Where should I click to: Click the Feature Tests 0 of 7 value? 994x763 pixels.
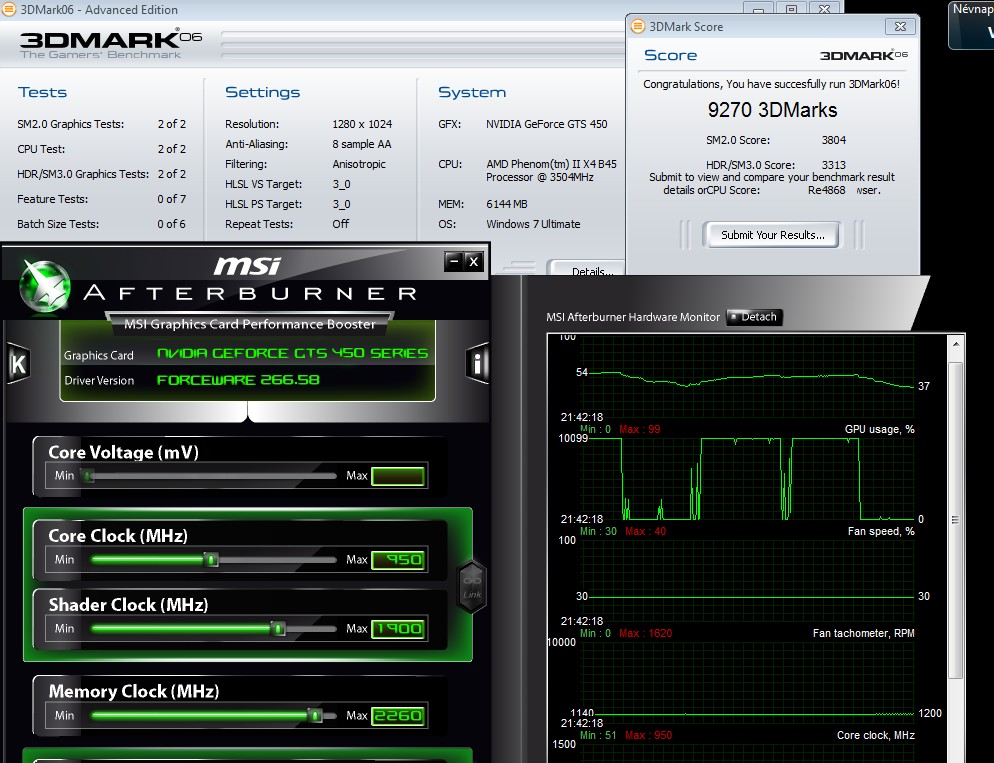tap(171, 199)
